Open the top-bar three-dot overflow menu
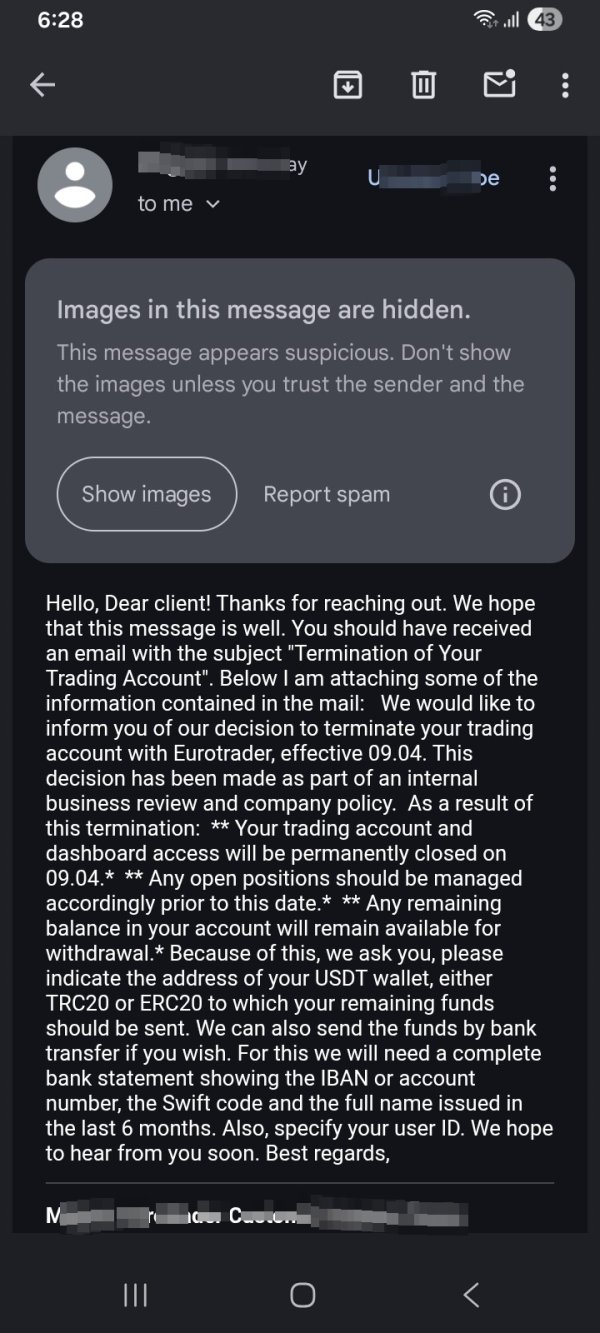 point(565,86)
